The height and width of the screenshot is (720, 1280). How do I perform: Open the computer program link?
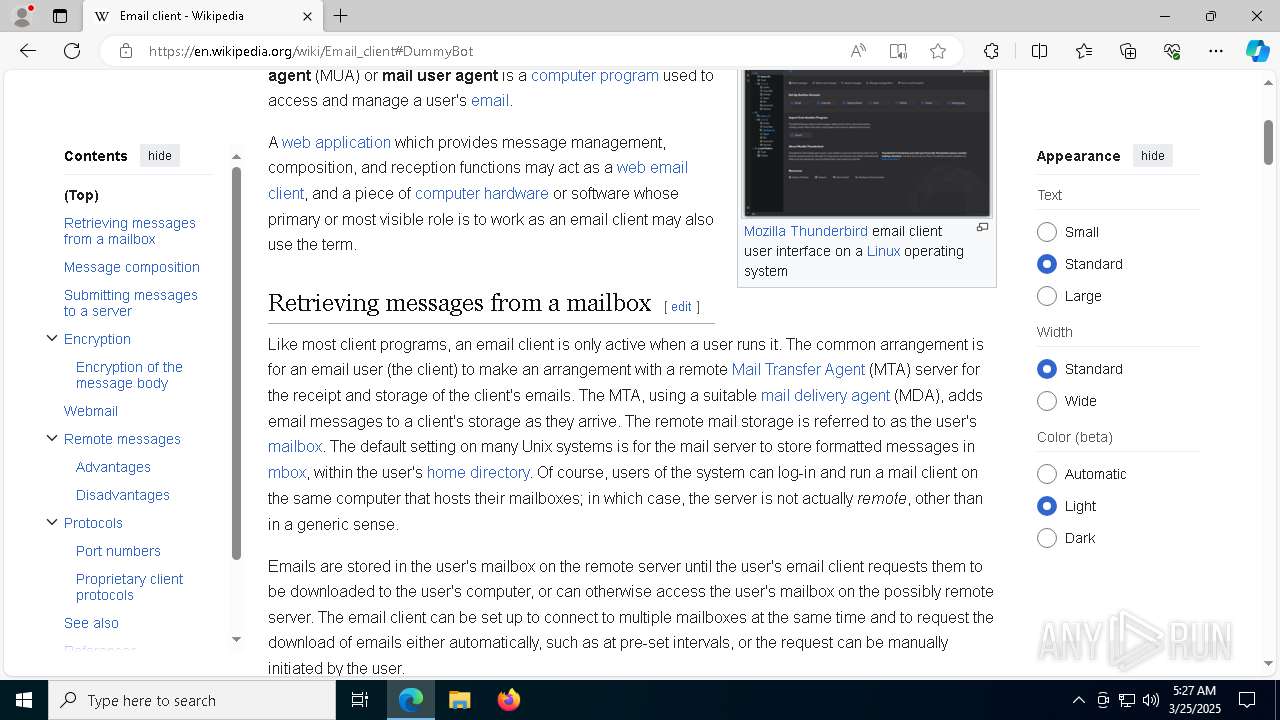(x=595, y=76)
